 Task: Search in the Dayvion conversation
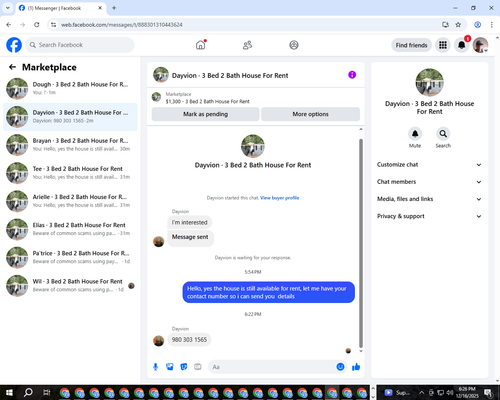[x=443, y=134]
